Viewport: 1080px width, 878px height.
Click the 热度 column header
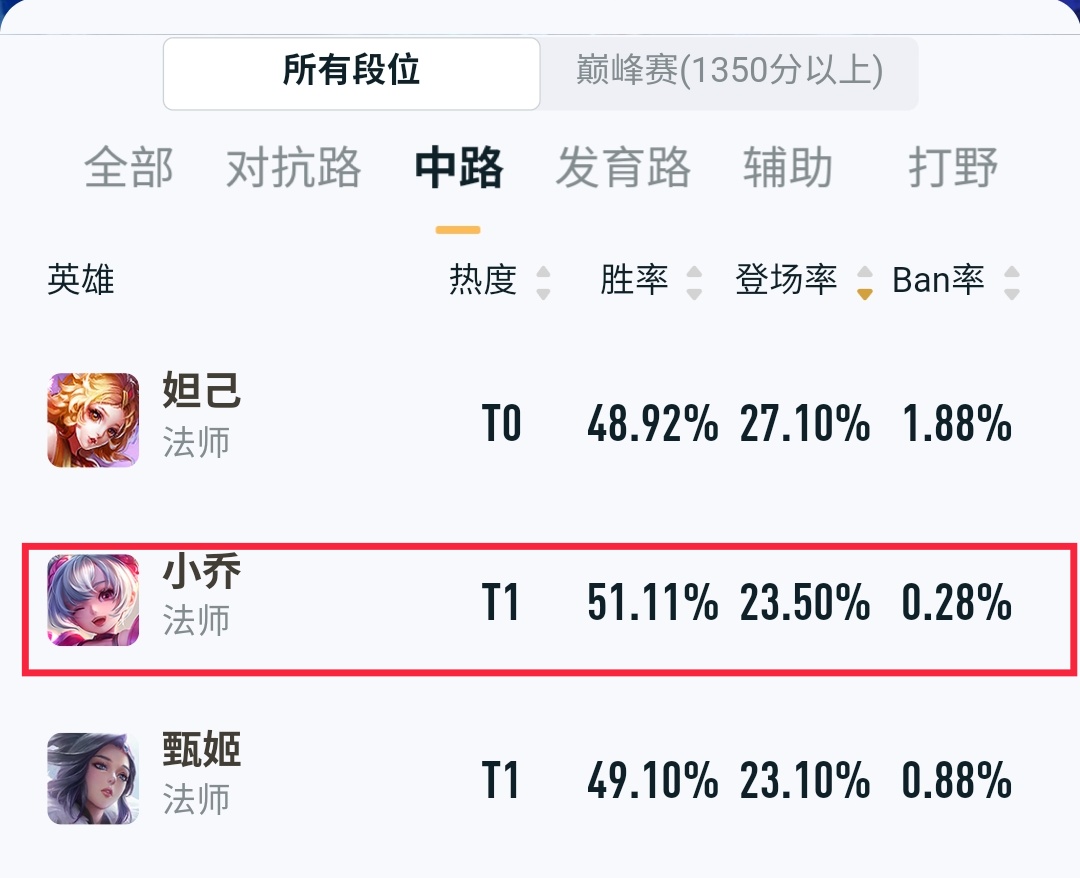pos(483,280)
